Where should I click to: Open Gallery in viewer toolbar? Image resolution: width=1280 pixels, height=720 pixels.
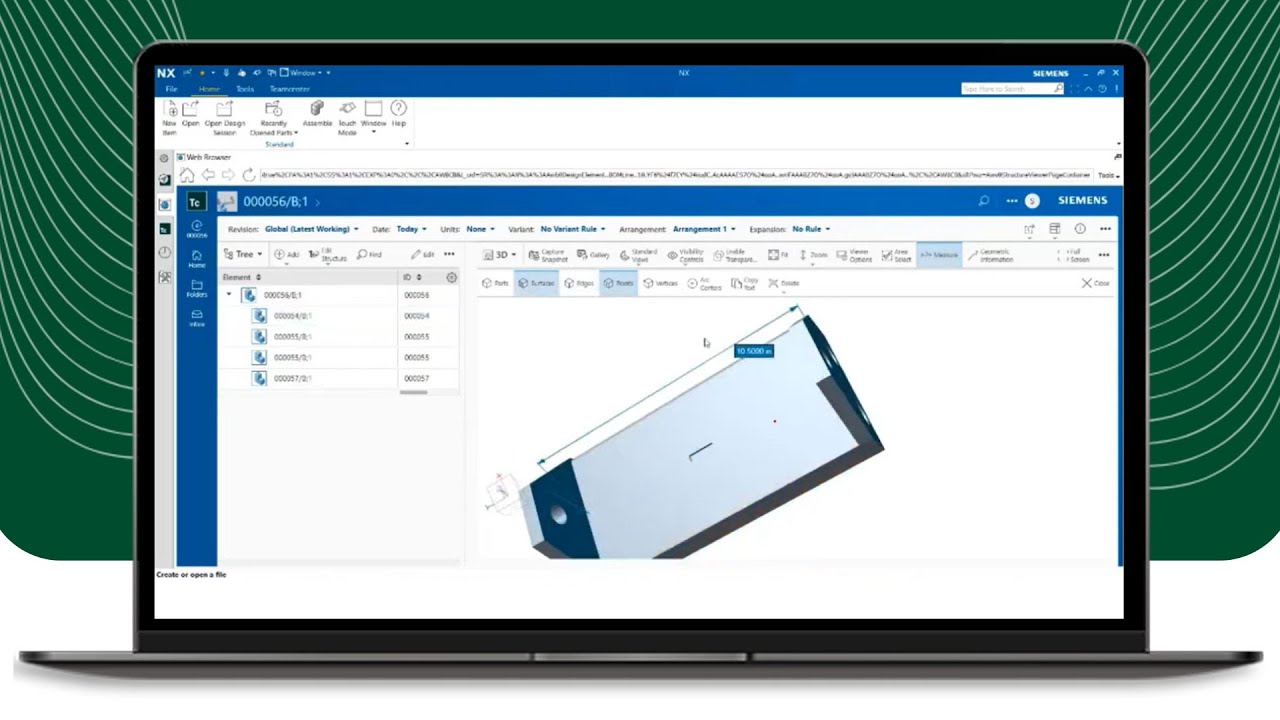(x=592, y=255)
